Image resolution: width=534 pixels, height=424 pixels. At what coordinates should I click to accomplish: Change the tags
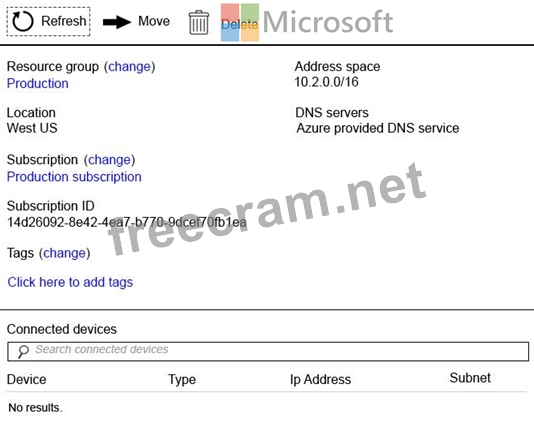coord(64,253)
